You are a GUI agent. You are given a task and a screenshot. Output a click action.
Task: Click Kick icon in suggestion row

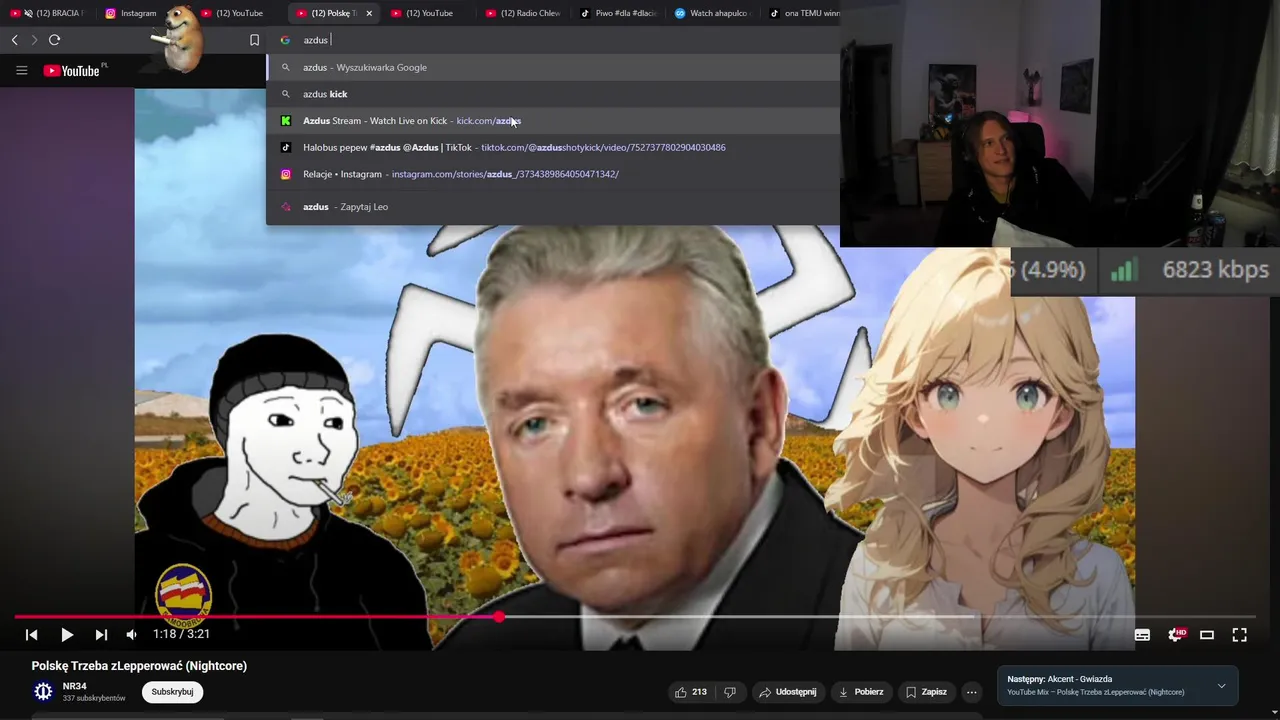[x=285, y=121]
